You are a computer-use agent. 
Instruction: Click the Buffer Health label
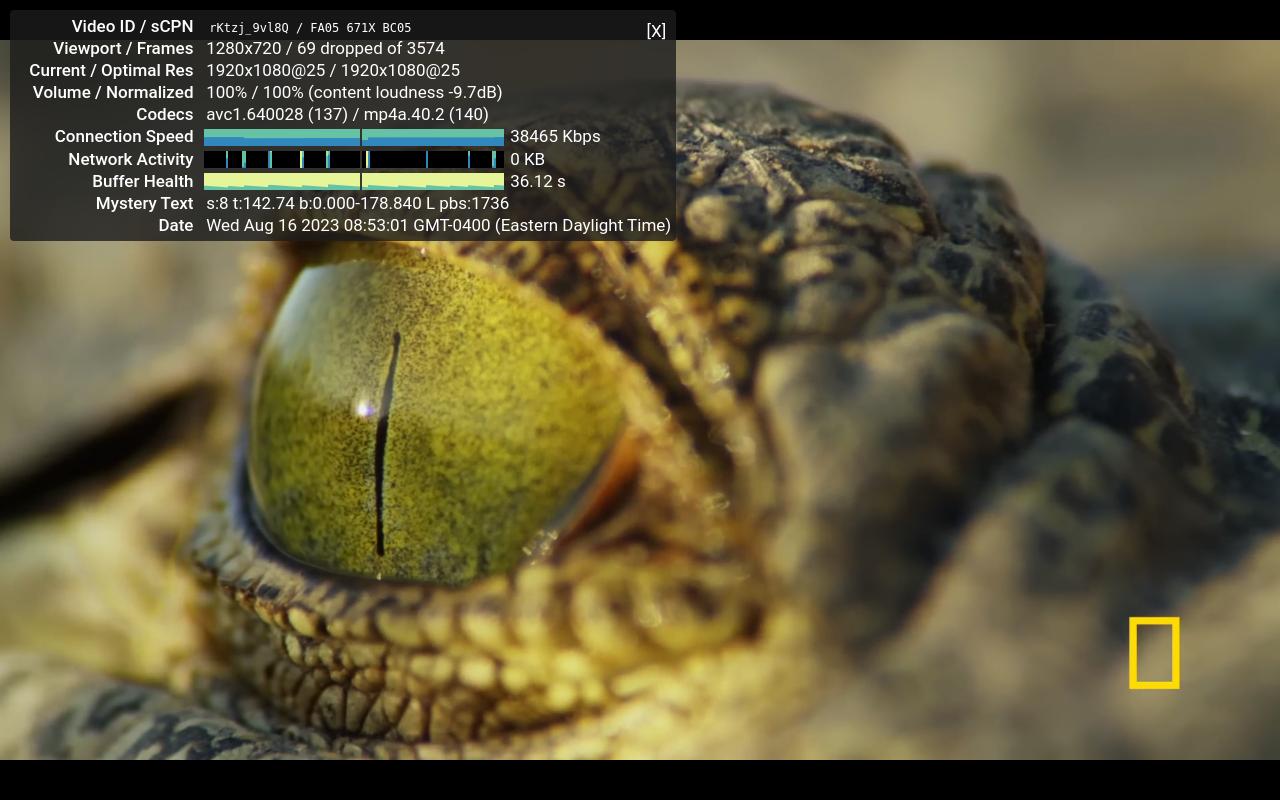tap(143, 181)
